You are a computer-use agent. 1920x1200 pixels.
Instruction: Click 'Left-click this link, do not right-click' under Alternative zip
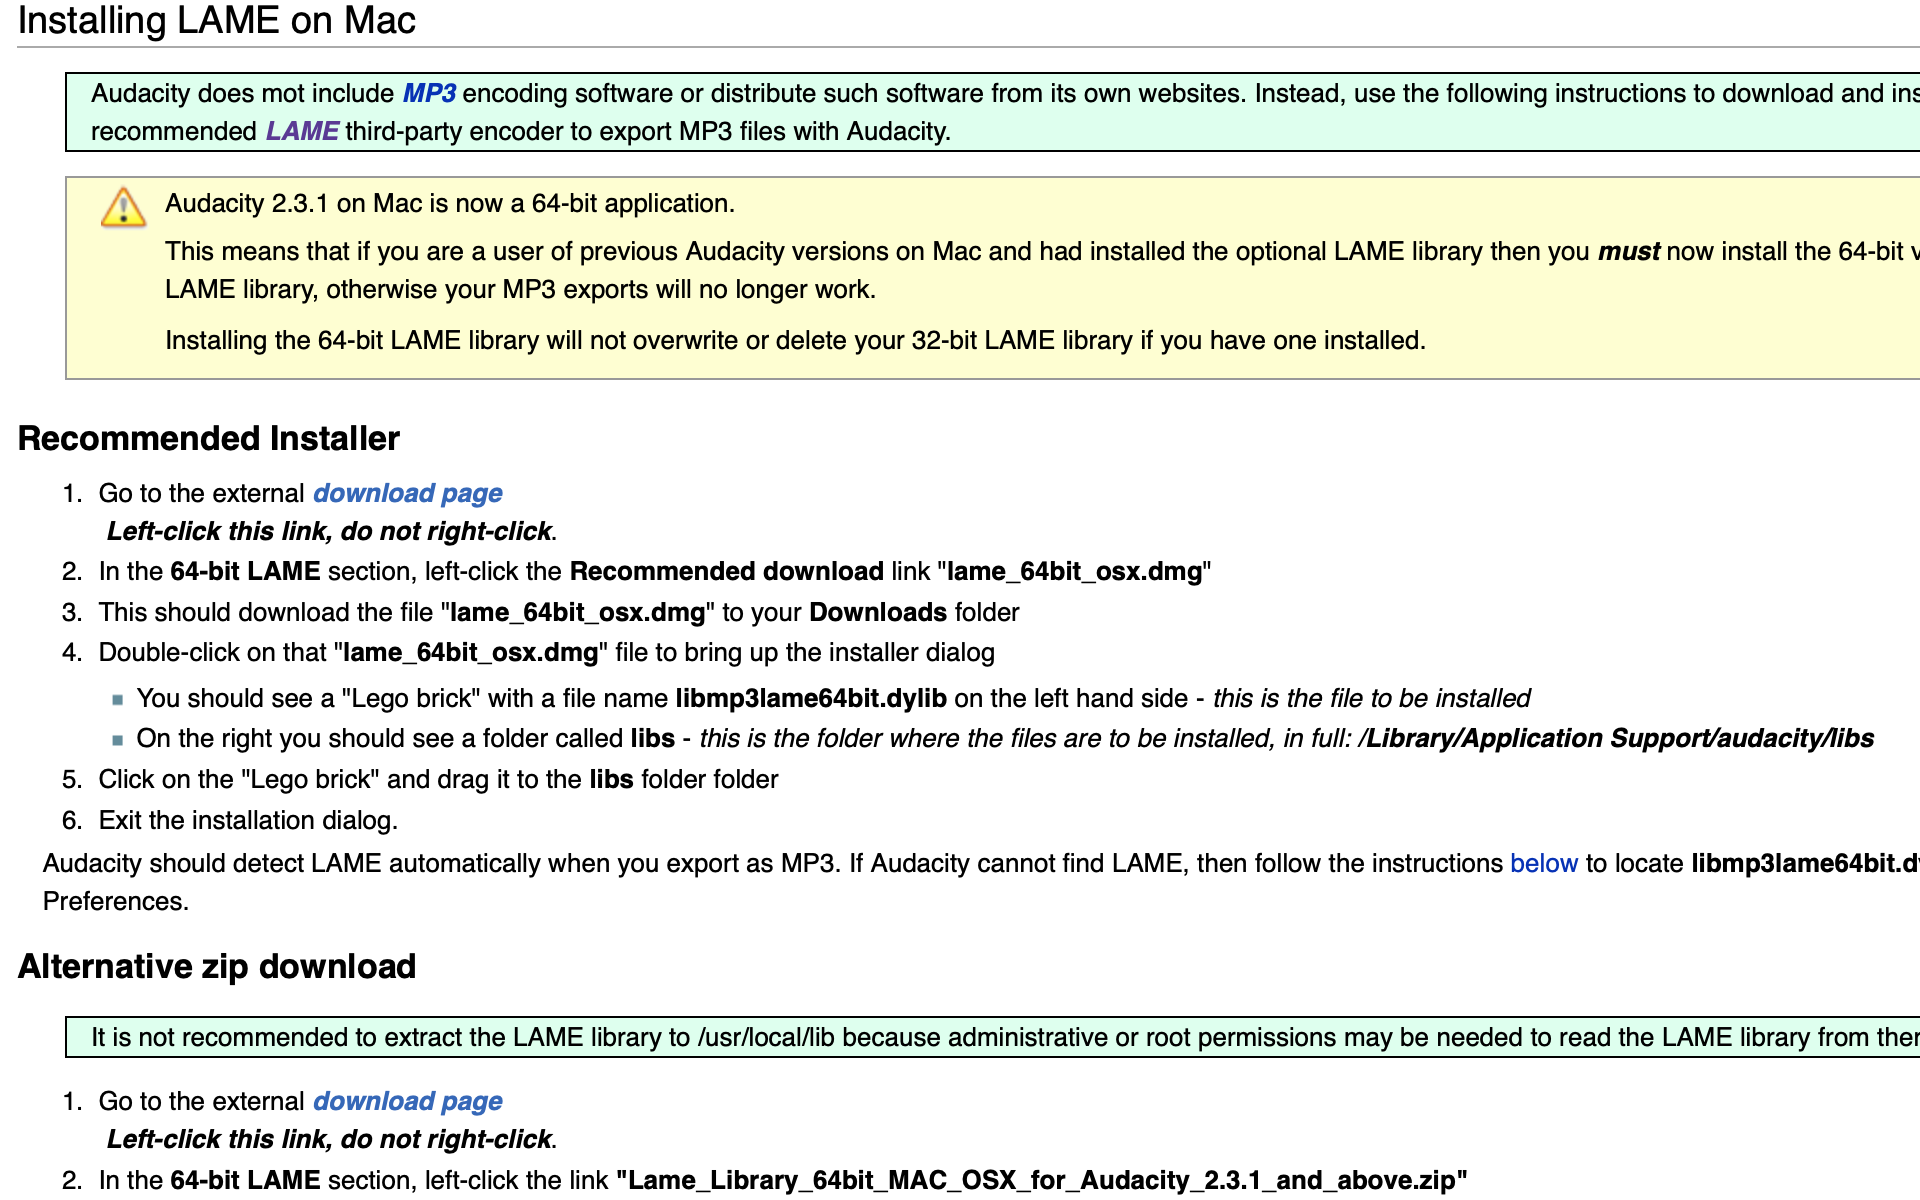click(330, 1139)
